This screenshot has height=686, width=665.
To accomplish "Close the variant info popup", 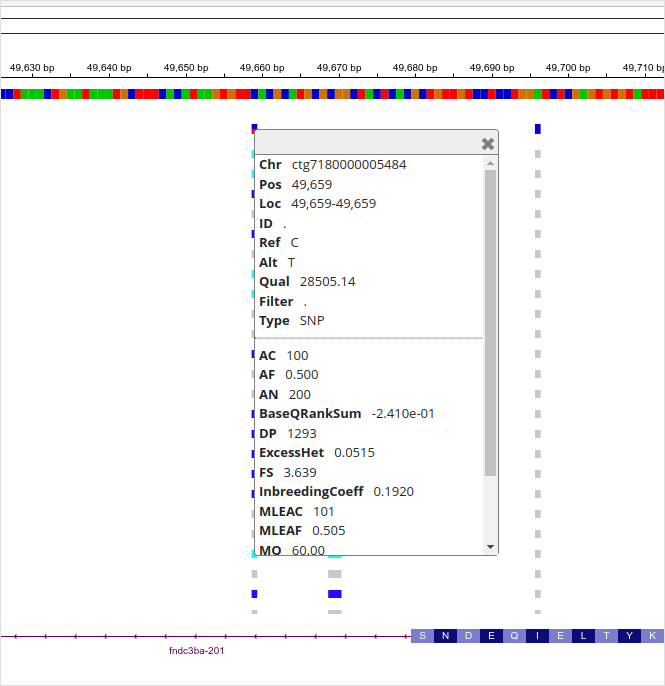I will coord(488,144).
